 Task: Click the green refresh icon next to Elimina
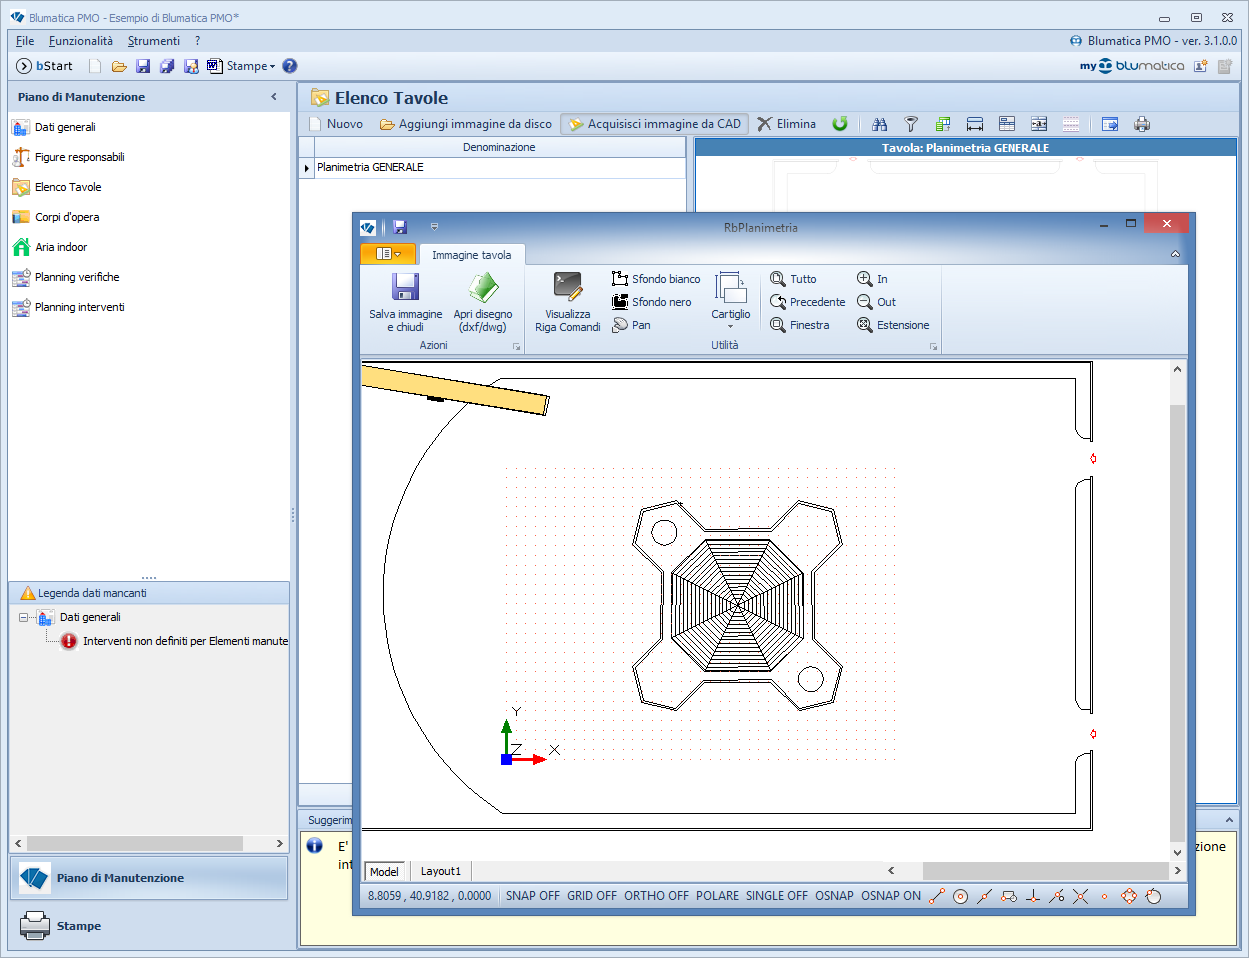(x=840, y=124)
